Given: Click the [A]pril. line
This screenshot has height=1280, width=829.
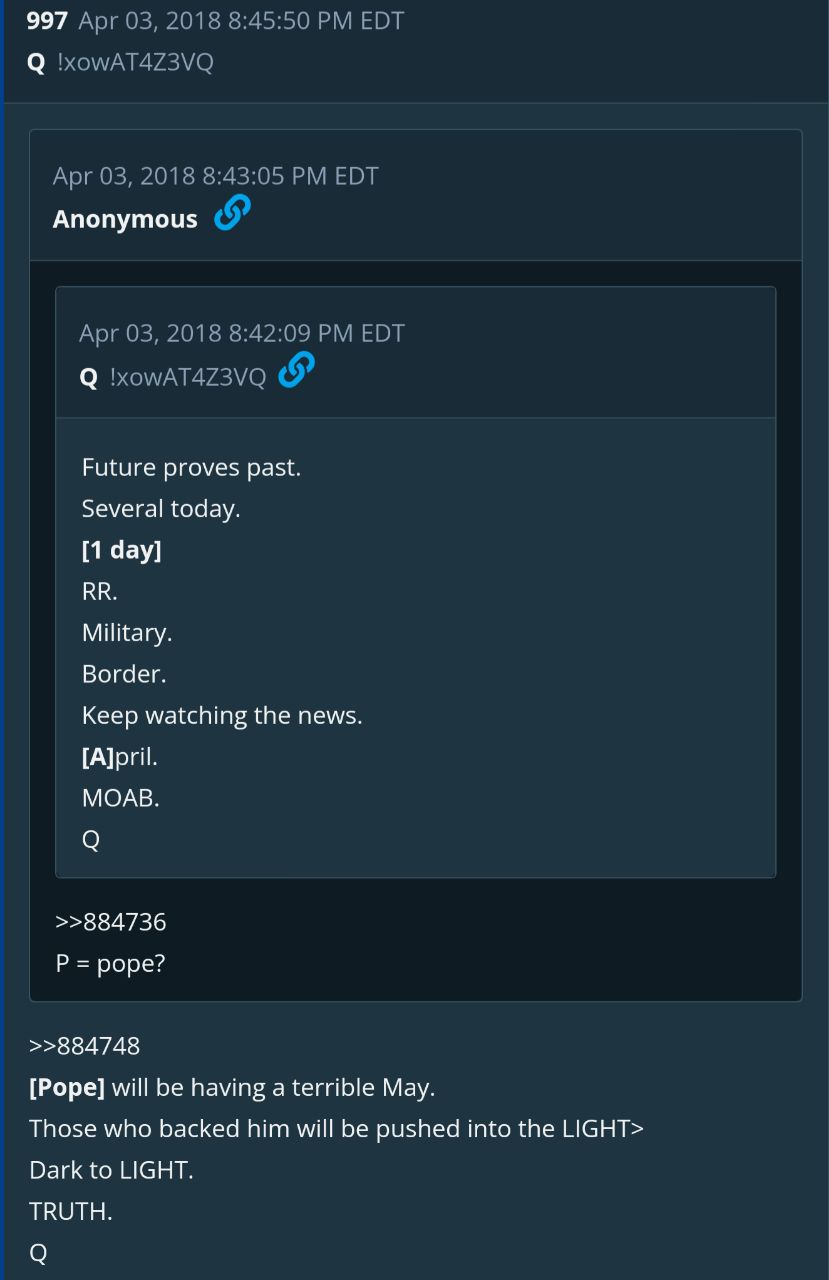Looking at the screenshot, I should pyautogui.click(x=119, y=757).
